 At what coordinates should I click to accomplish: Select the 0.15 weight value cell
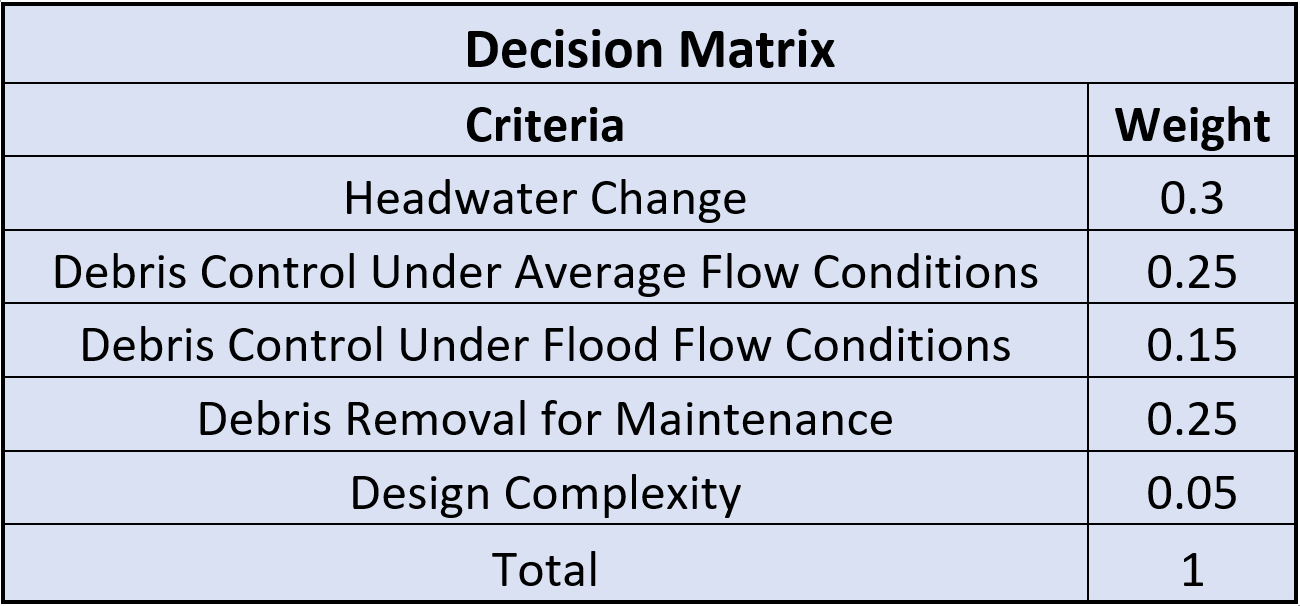1192,345
